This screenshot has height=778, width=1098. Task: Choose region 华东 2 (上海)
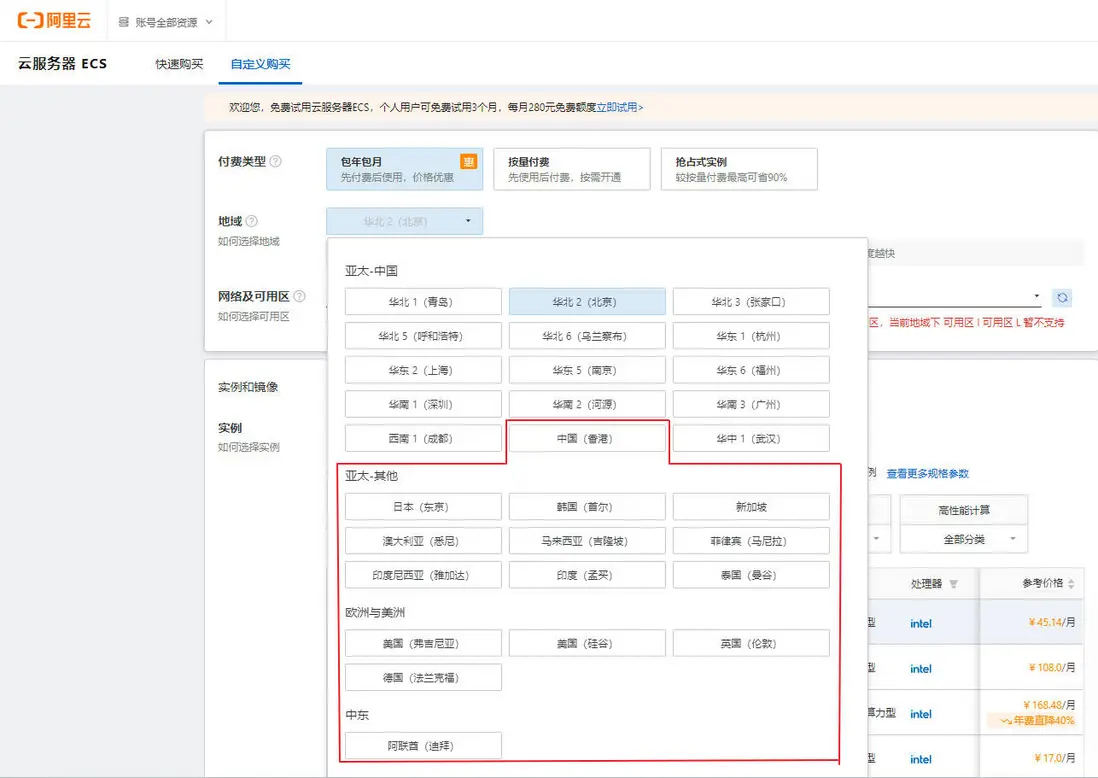point(423,370)
